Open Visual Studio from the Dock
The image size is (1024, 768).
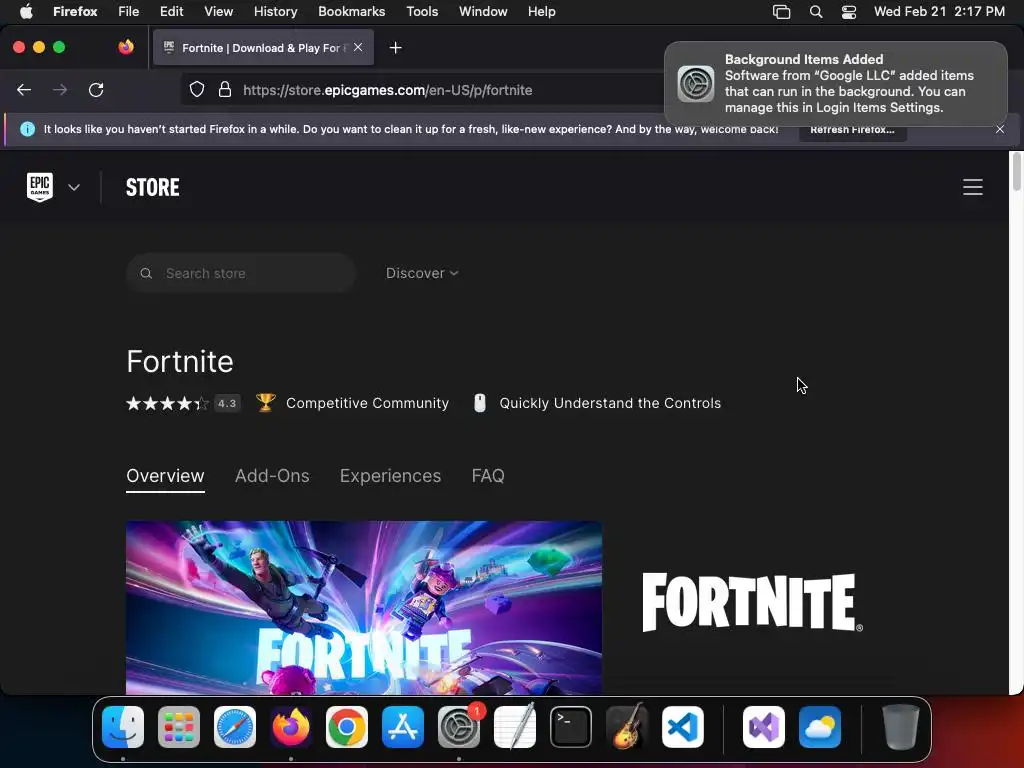click(763, 727)
